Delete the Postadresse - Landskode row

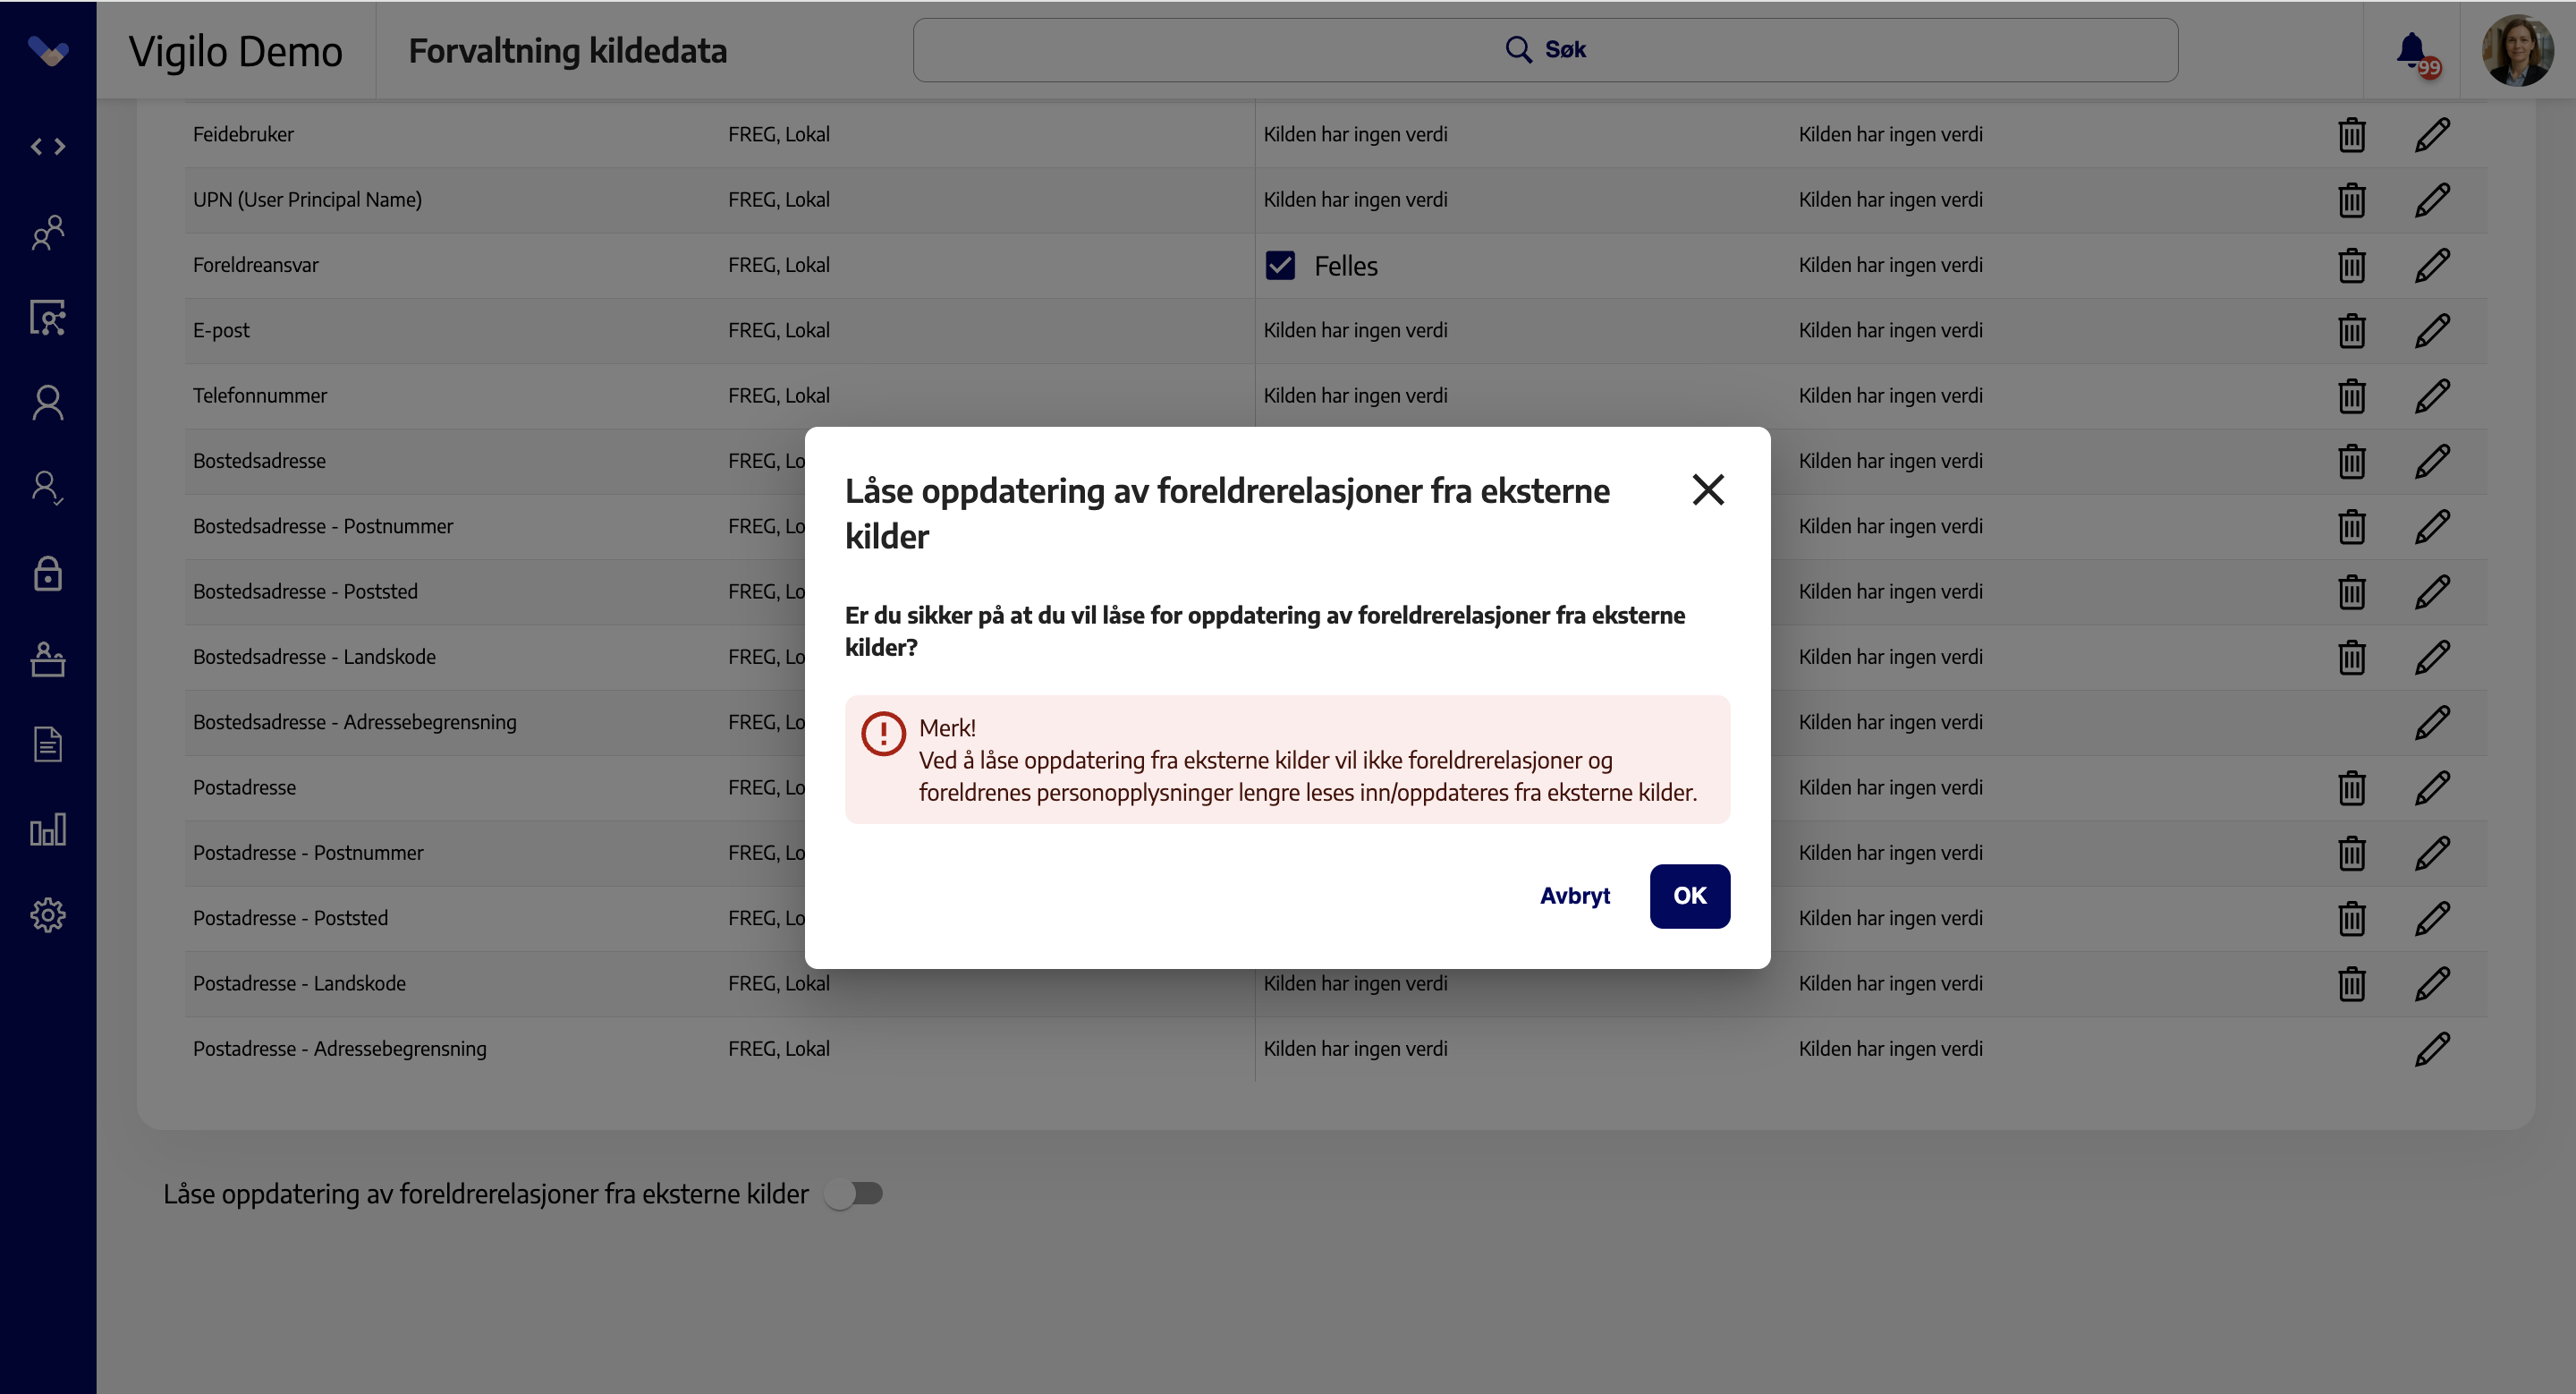pyautogui.click(x=2352, y=984)
